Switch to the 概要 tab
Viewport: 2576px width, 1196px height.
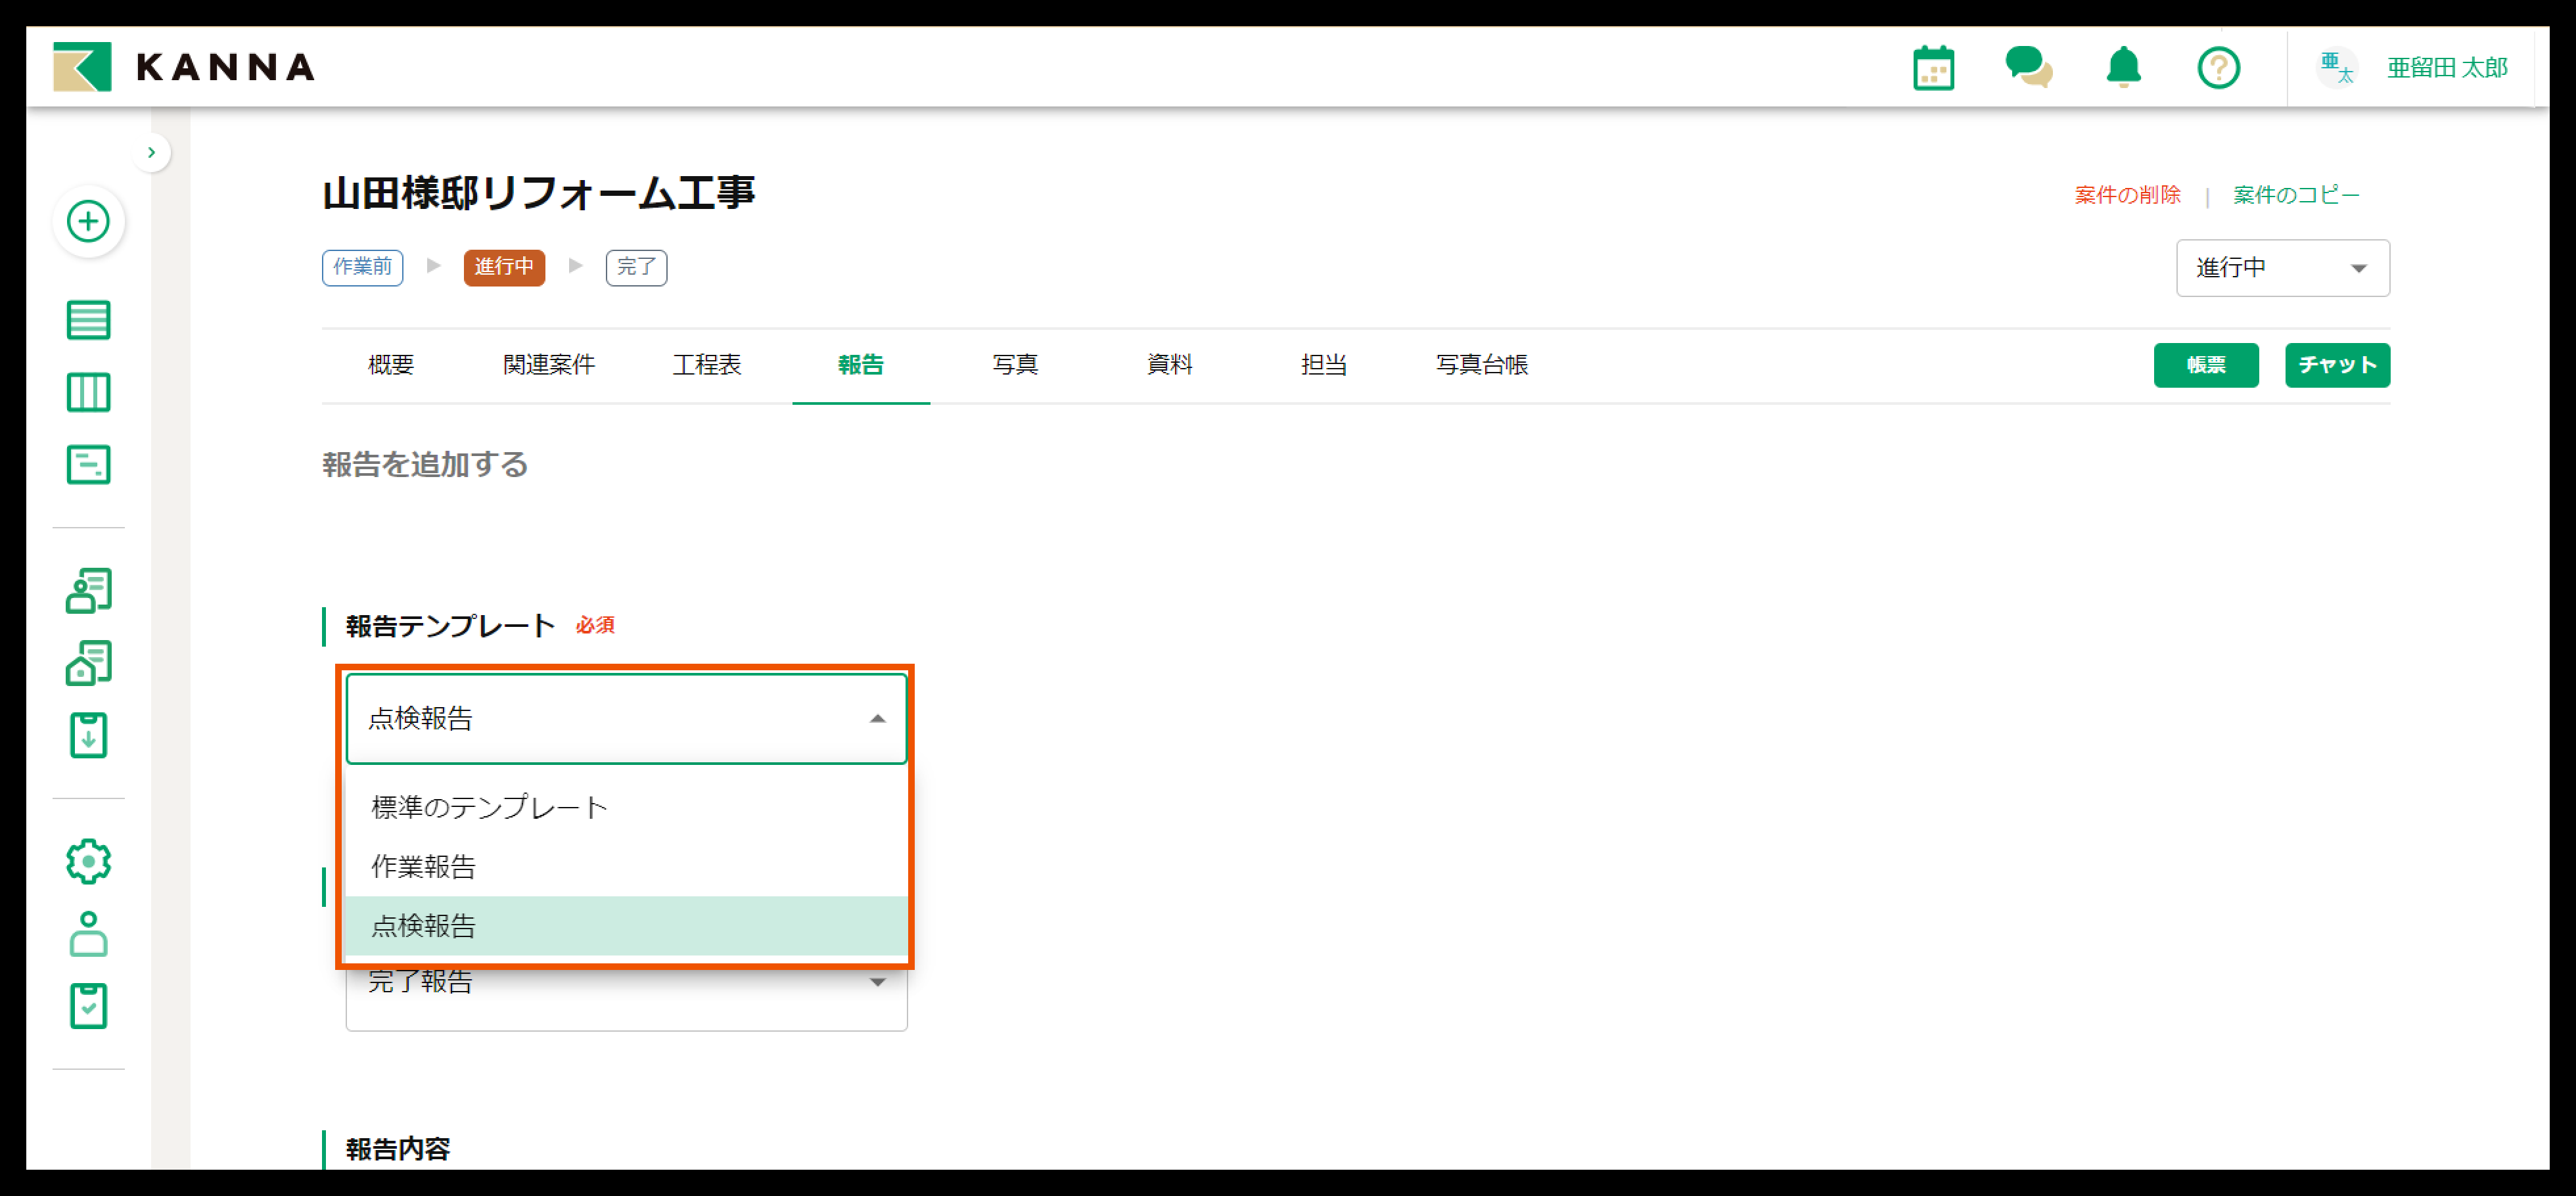pos(391,365)
